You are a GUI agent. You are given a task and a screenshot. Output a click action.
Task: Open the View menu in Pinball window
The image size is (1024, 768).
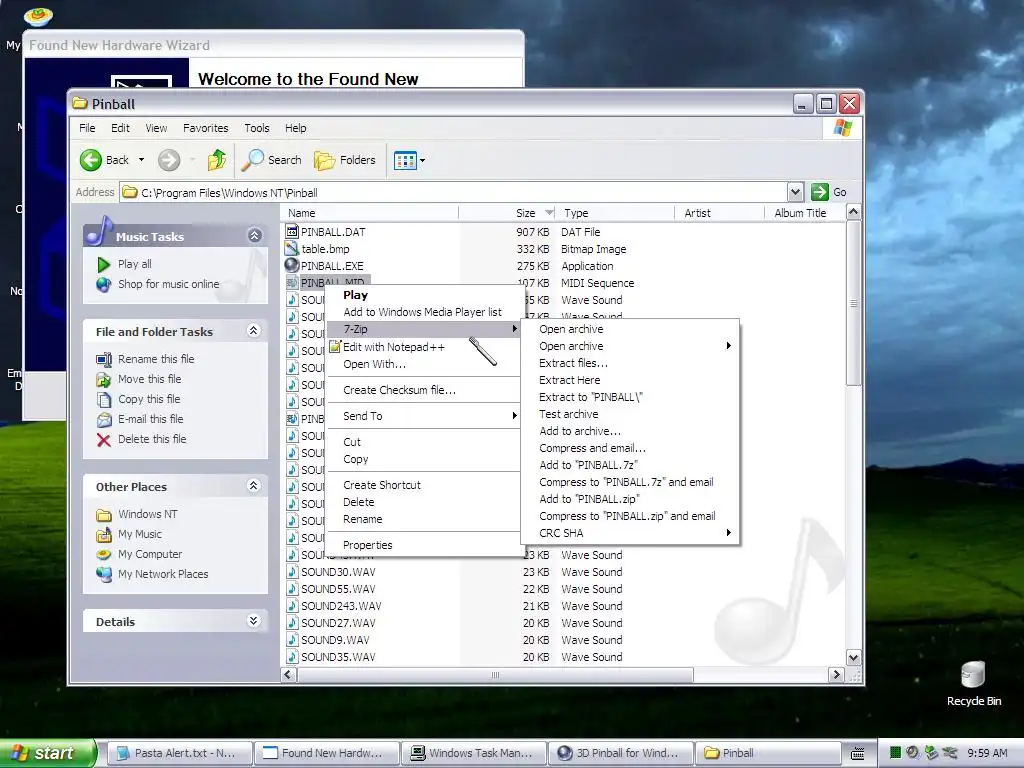point(156,128)
